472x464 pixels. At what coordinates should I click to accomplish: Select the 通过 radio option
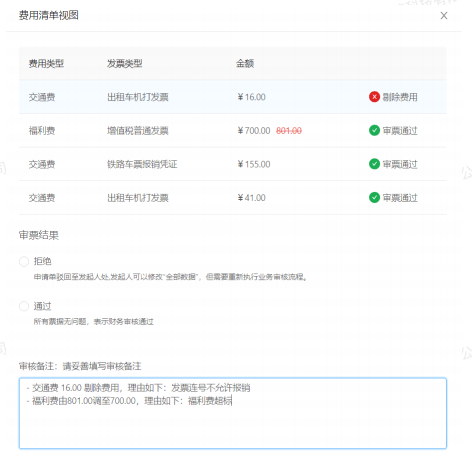(24, 306)
